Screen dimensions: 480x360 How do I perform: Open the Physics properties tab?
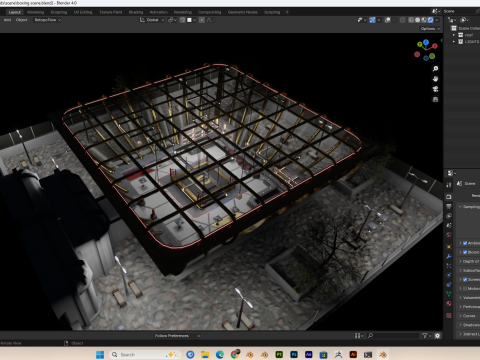(x=449, y=275)
